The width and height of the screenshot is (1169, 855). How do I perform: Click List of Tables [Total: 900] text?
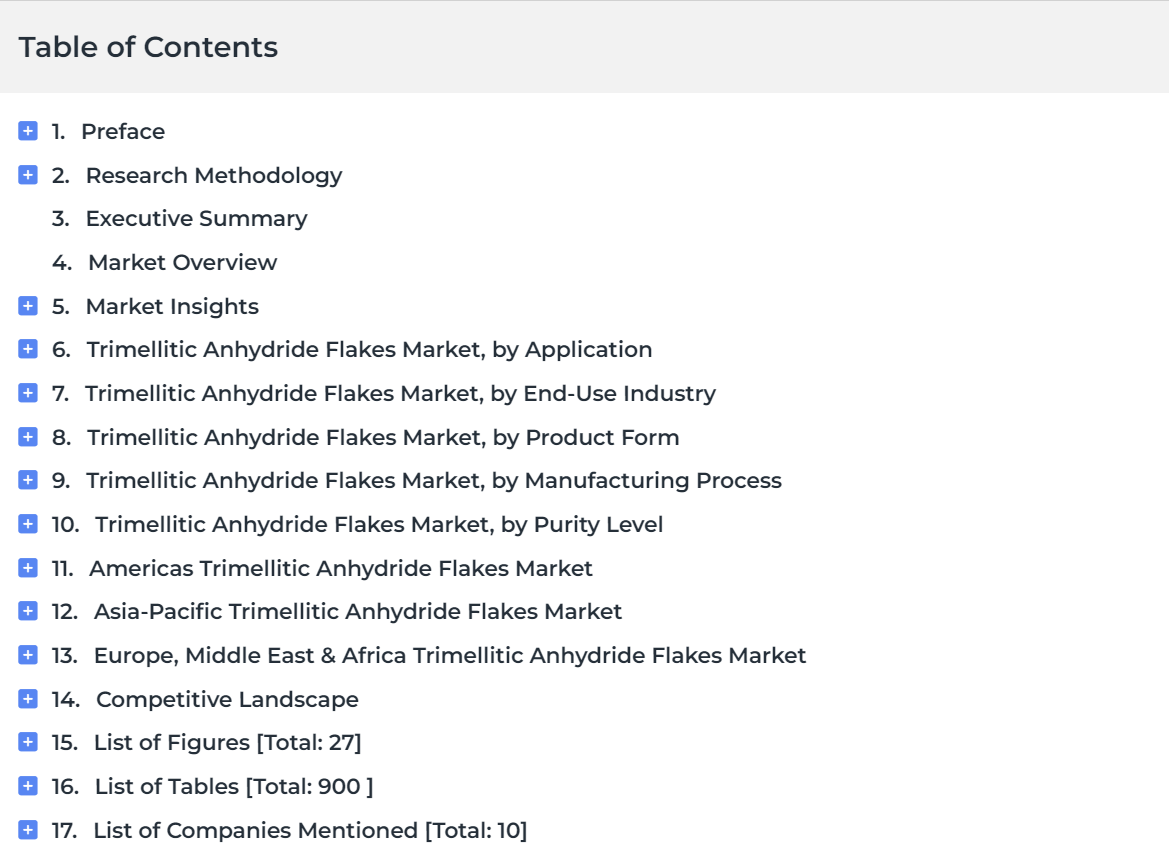234,786
